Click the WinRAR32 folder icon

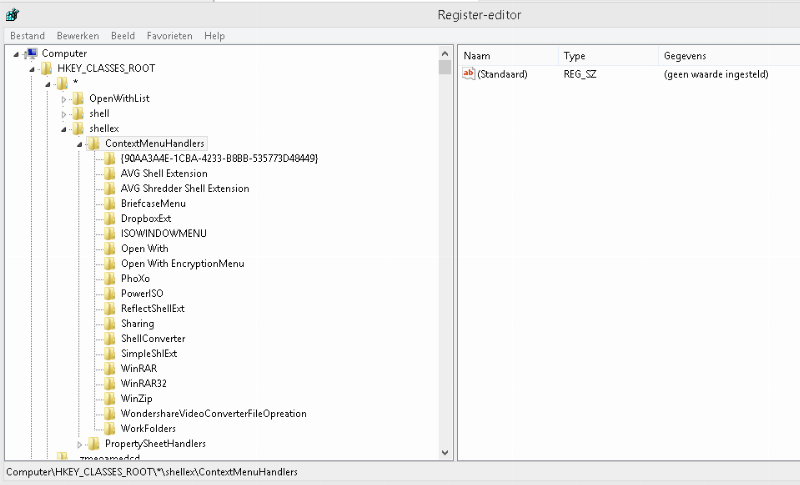pyautogui.click(x=110, y=383)
